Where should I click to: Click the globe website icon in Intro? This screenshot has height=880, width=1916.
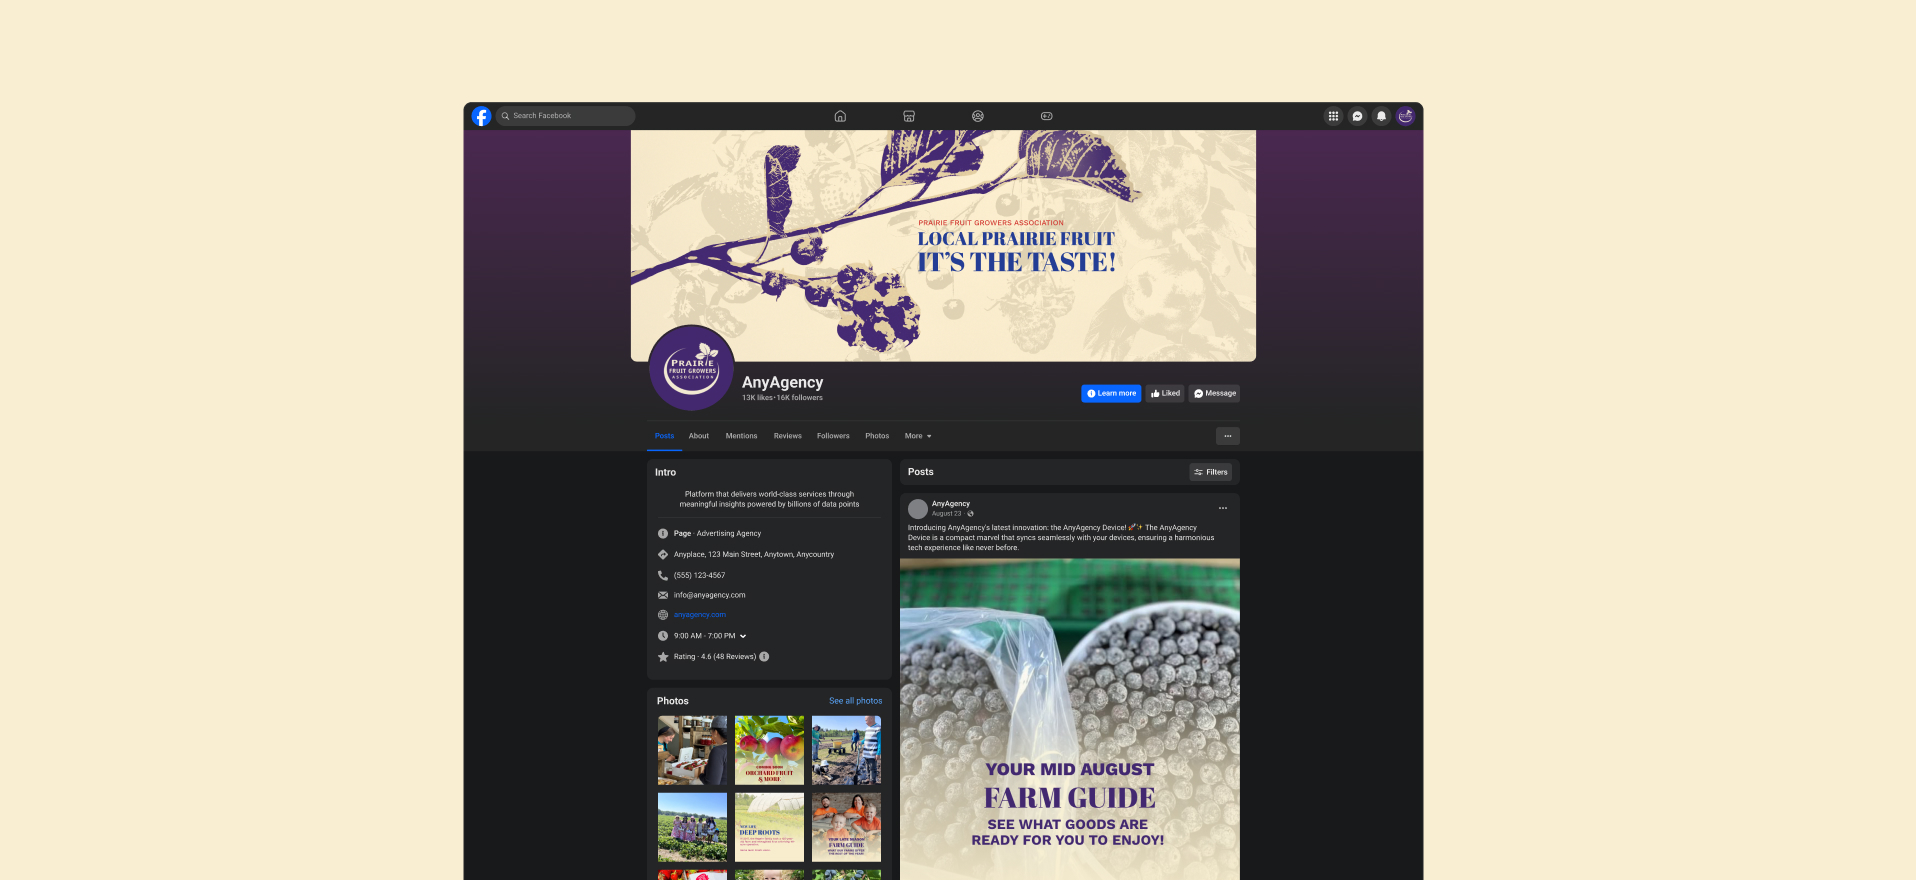pos(663,615)
